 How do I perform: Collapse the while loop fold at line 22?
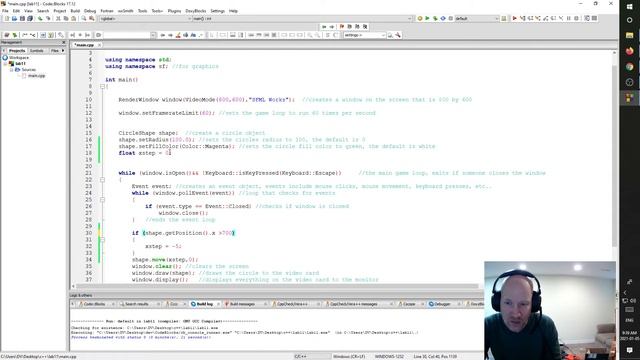coord(102,180)
